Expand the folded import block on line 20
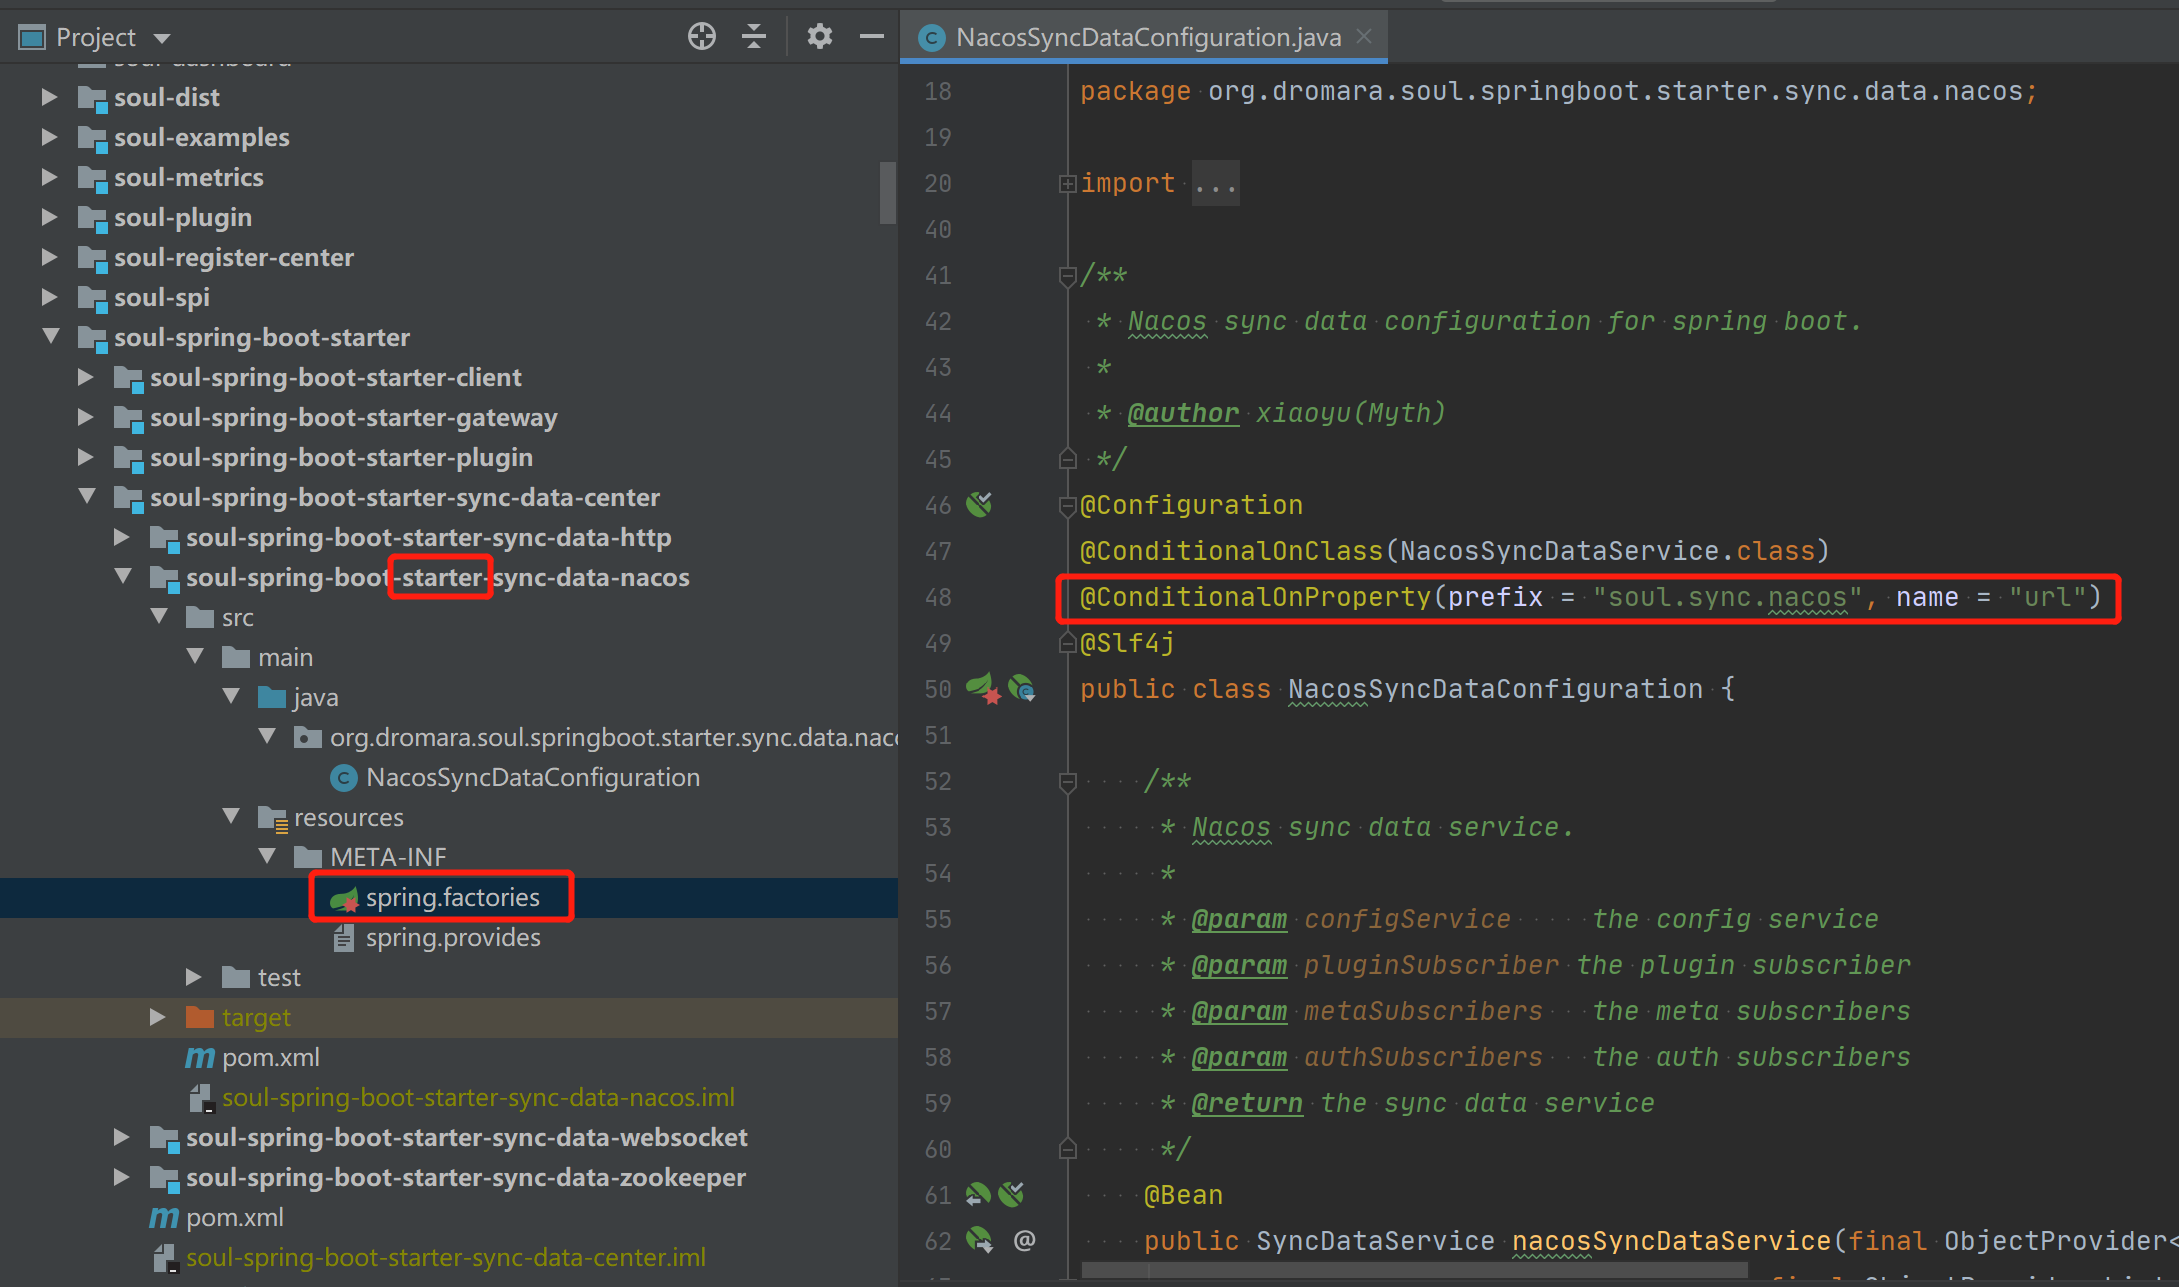Screen dimensions: 2179x1287 coord(1067,184)
